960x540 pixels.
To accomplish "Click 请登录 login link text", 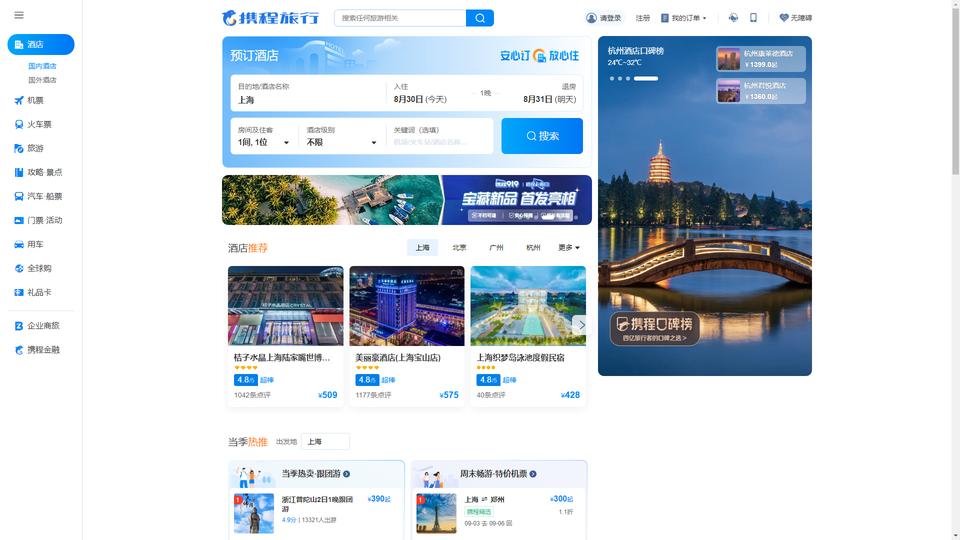I will coord(610,18).
